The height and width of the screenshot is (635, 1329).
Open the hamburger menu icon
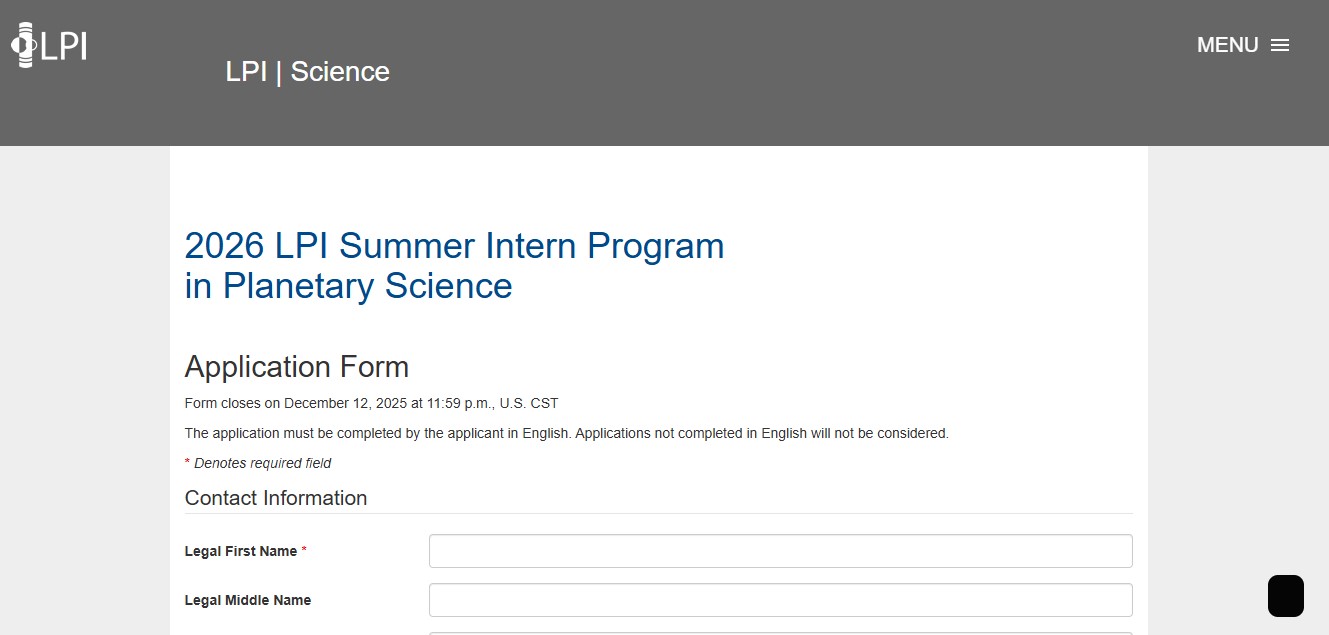coord(1280,45)
